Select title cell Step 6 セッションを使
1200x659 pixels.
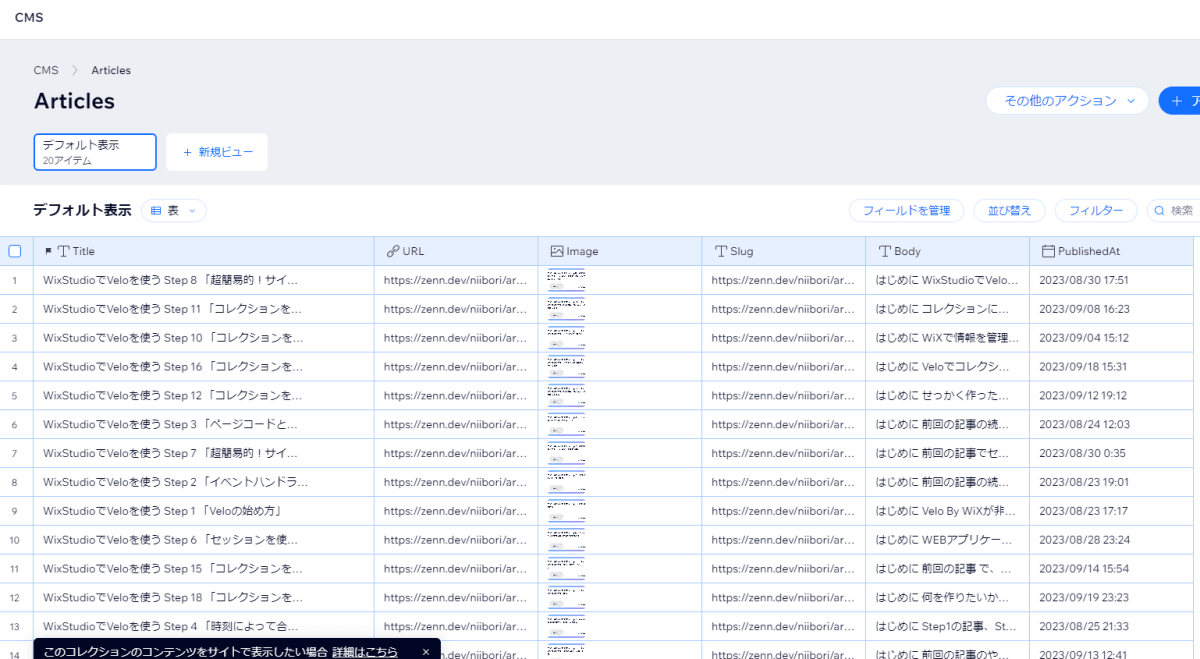coord(204,540)
